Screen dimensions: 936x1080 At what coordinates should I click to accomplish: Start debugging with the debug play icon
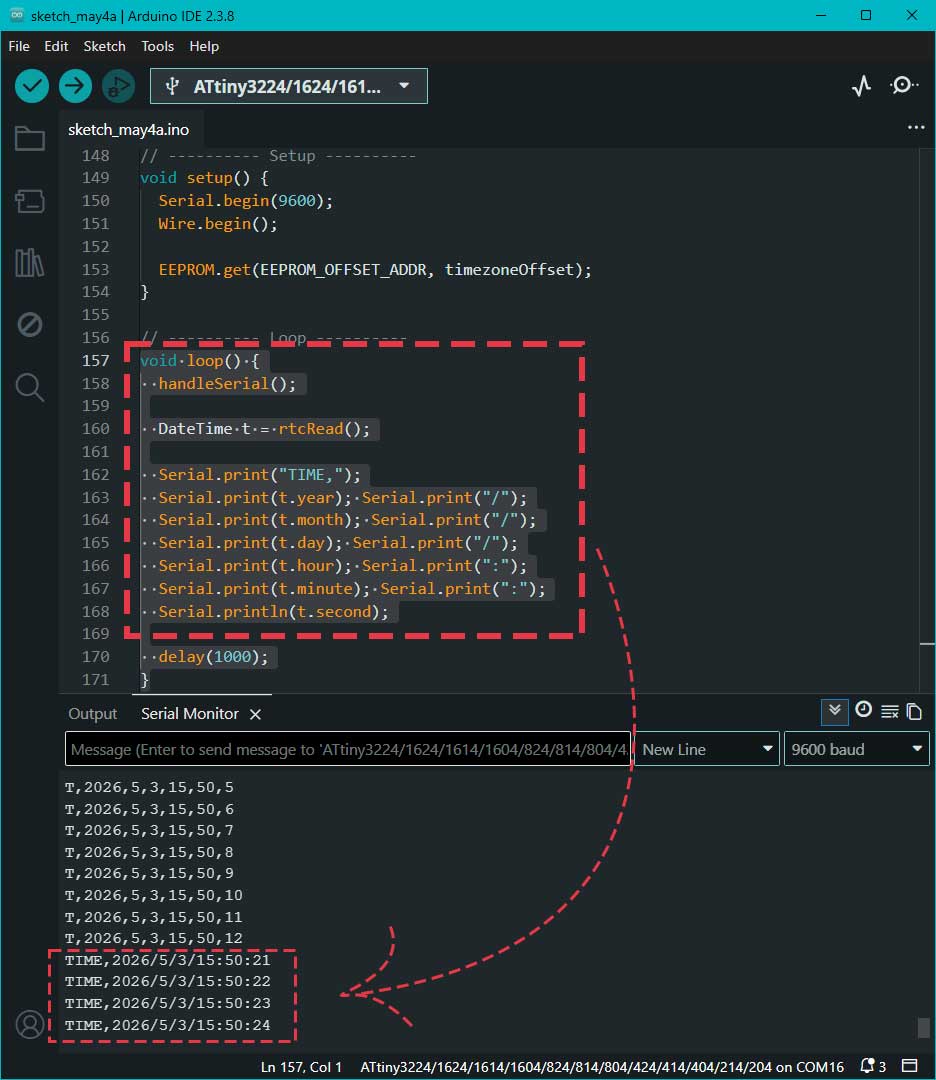(118, 86)
